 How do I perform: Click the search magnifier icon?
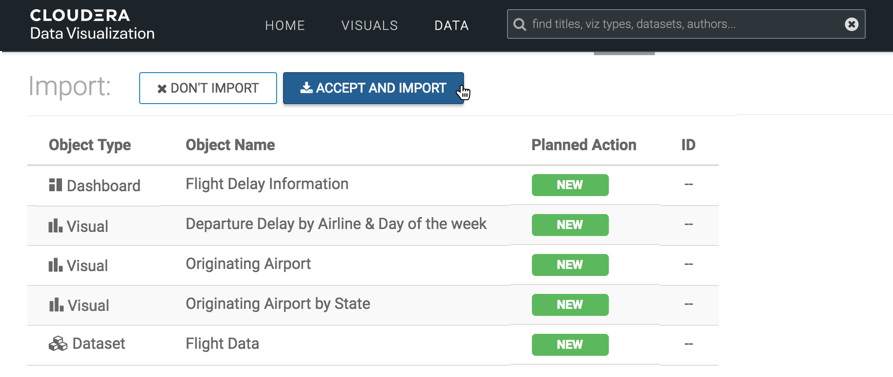(x=519, y=24)
